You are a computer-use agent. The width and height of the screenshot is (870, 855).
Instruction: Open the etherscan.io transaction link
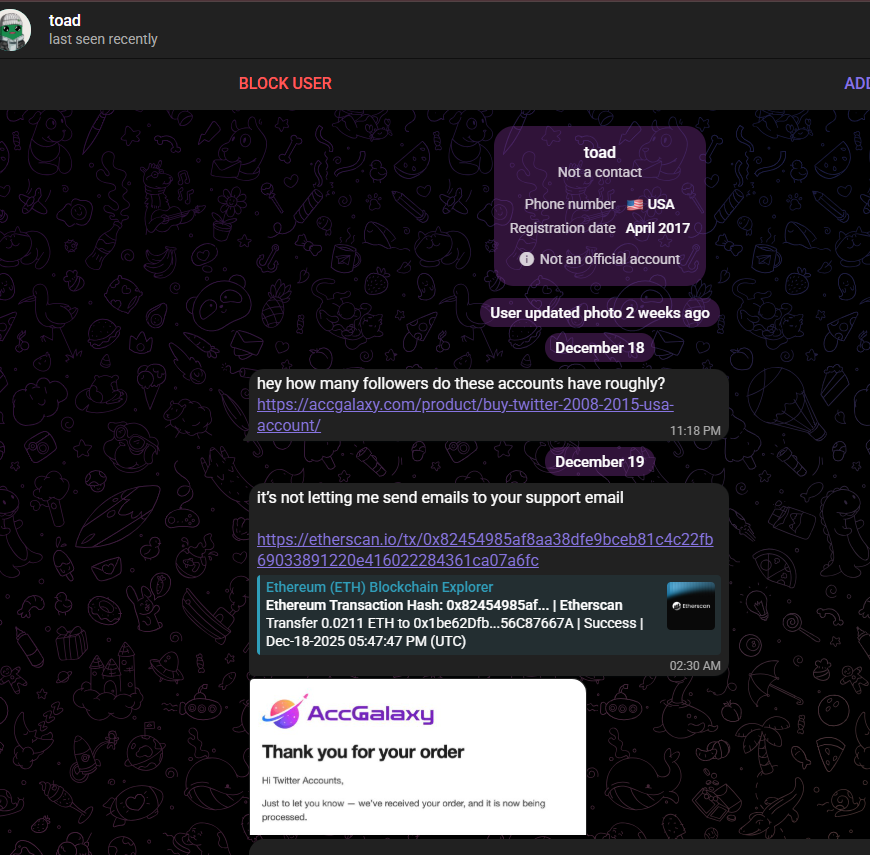[485, 550]
